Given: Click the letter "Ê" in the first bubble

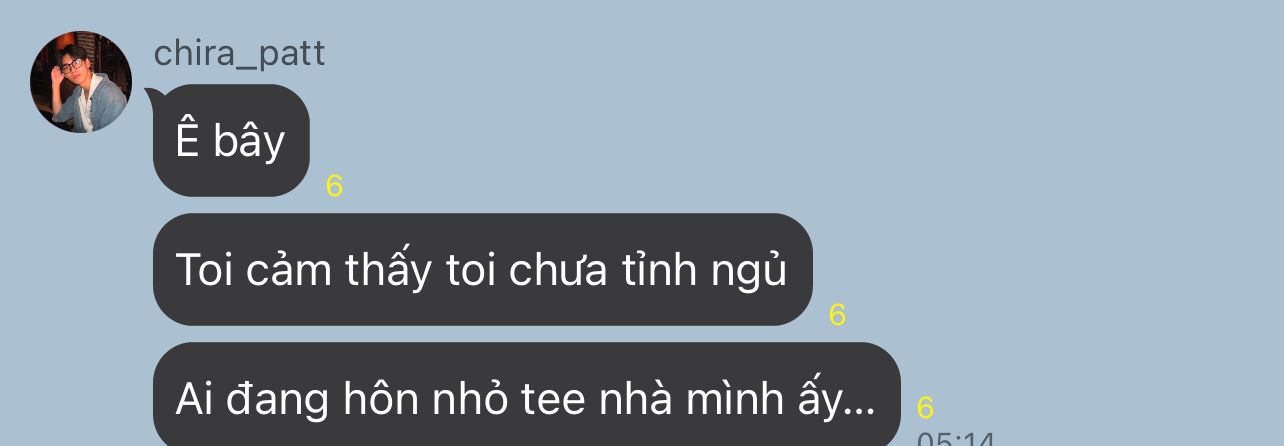Looking at the screenshot, I should (x=188, y=141).
